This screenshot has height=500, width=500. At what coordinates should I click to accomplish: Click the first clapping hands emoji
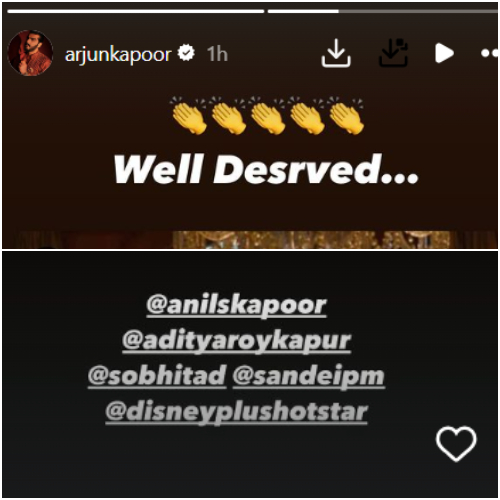click(189, 116)
